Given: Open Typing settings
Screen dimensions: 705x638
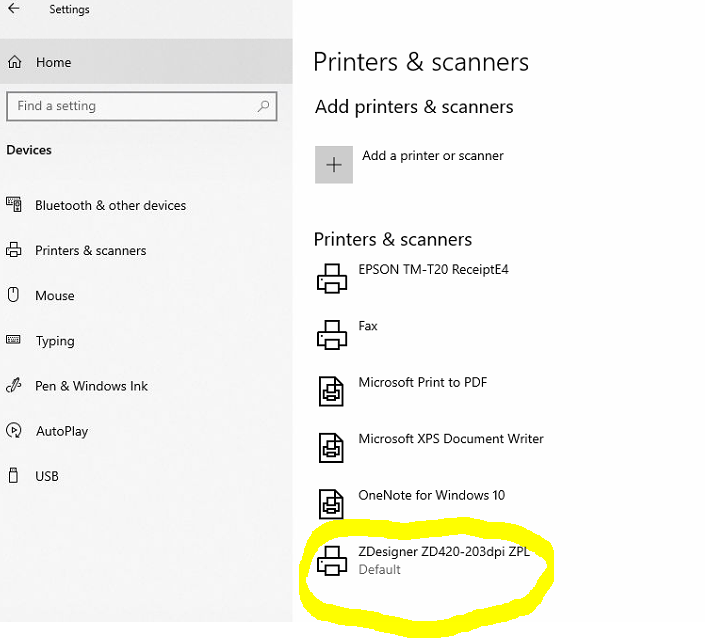Looking at the screenshot, I should click(x=55, y=341).
